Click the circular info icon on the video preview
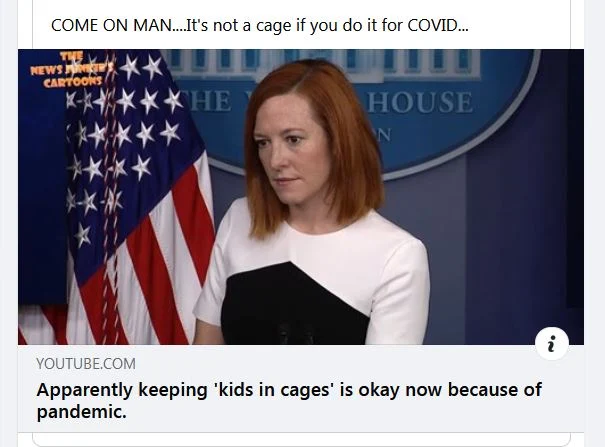The height and width of the screenshot is (447, 605). [552, 343]
